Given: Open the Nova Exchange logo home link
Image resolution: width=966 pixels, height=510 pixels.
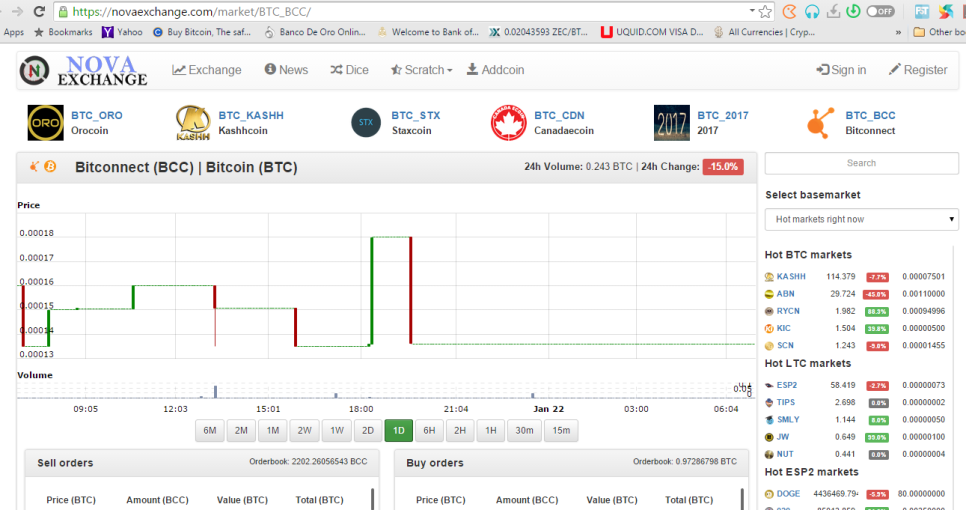Looking at the screenshot, I should (83, 70).
